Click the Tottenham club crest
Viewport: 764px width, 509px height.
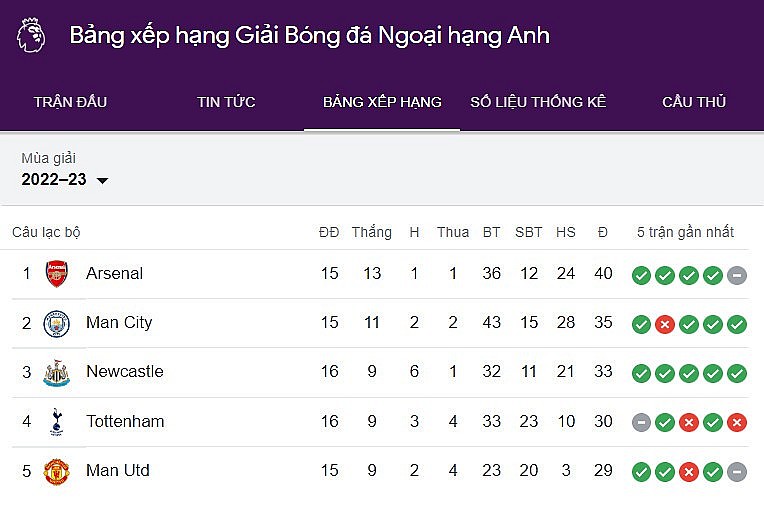click(x=57, y=421)
